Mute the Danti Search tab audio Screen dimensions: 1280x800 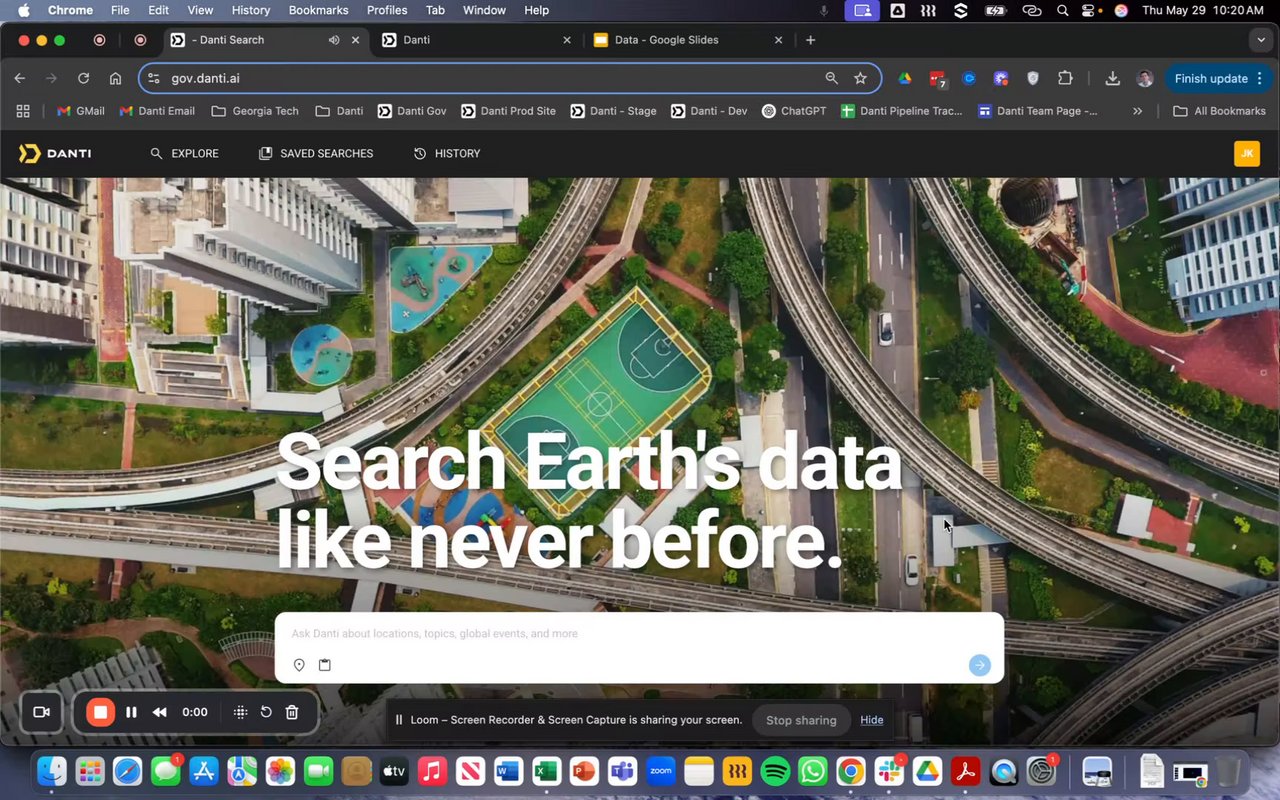[x=334, y=40]
